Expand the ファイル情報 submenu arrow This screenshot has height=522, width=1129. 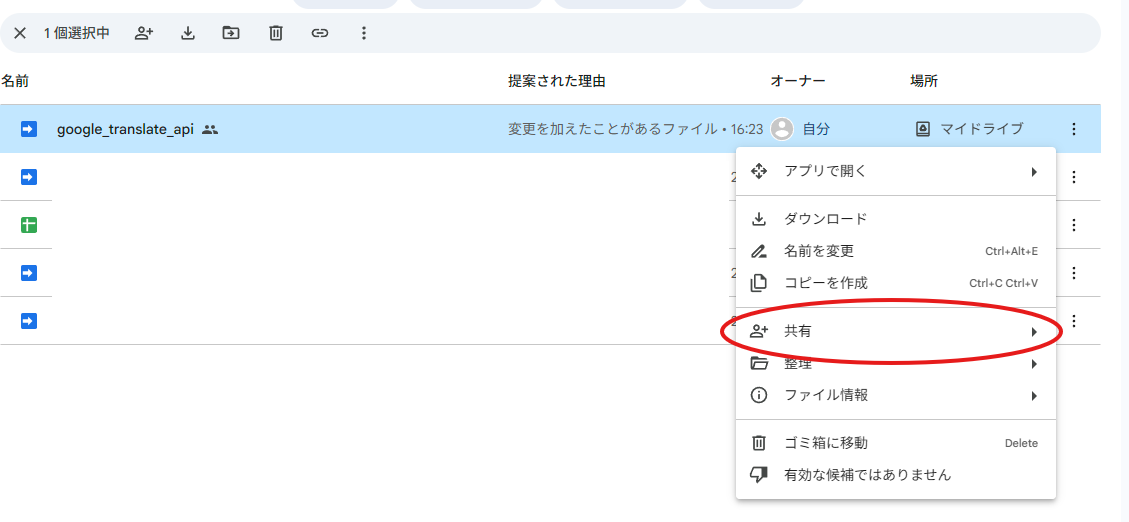coord(1034,395)
